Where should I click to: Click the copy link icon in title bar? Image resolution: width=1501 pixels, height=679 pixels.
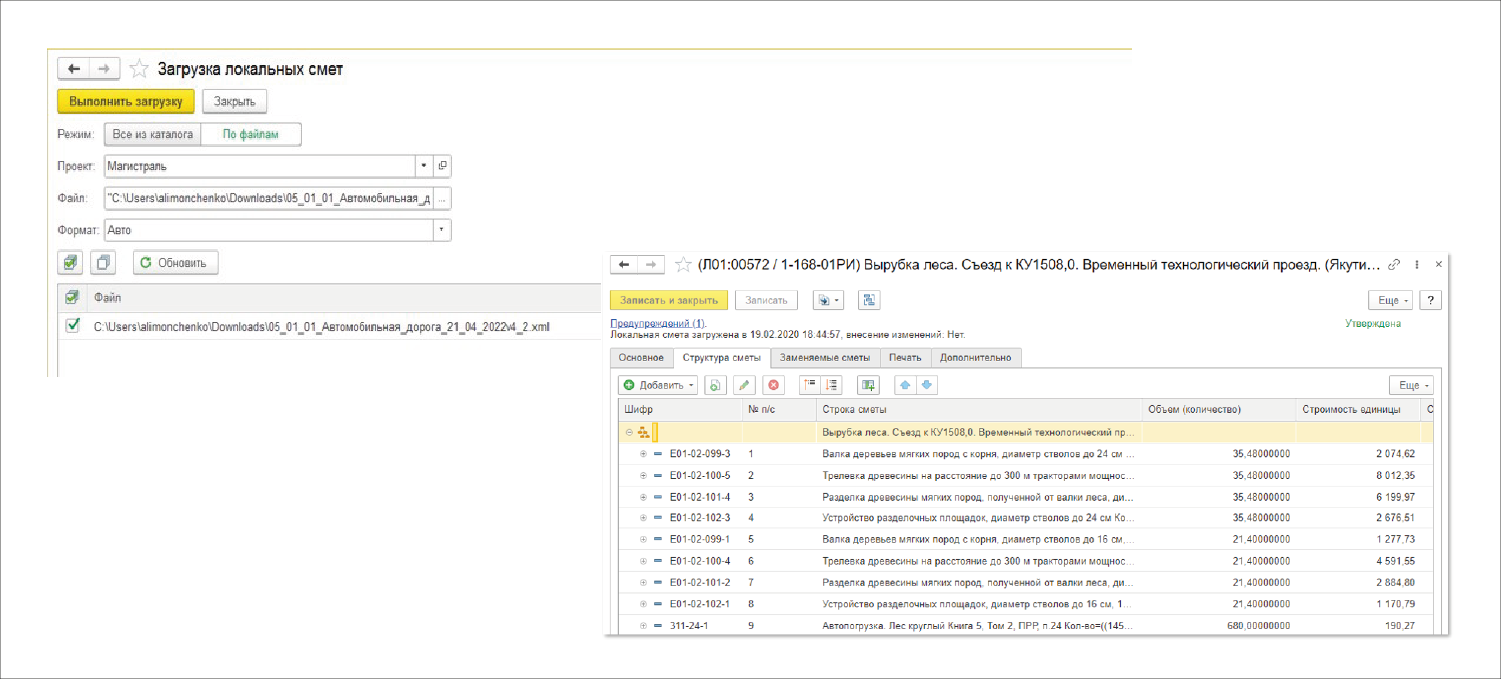pyautogui.click(x=1394, y=265)
